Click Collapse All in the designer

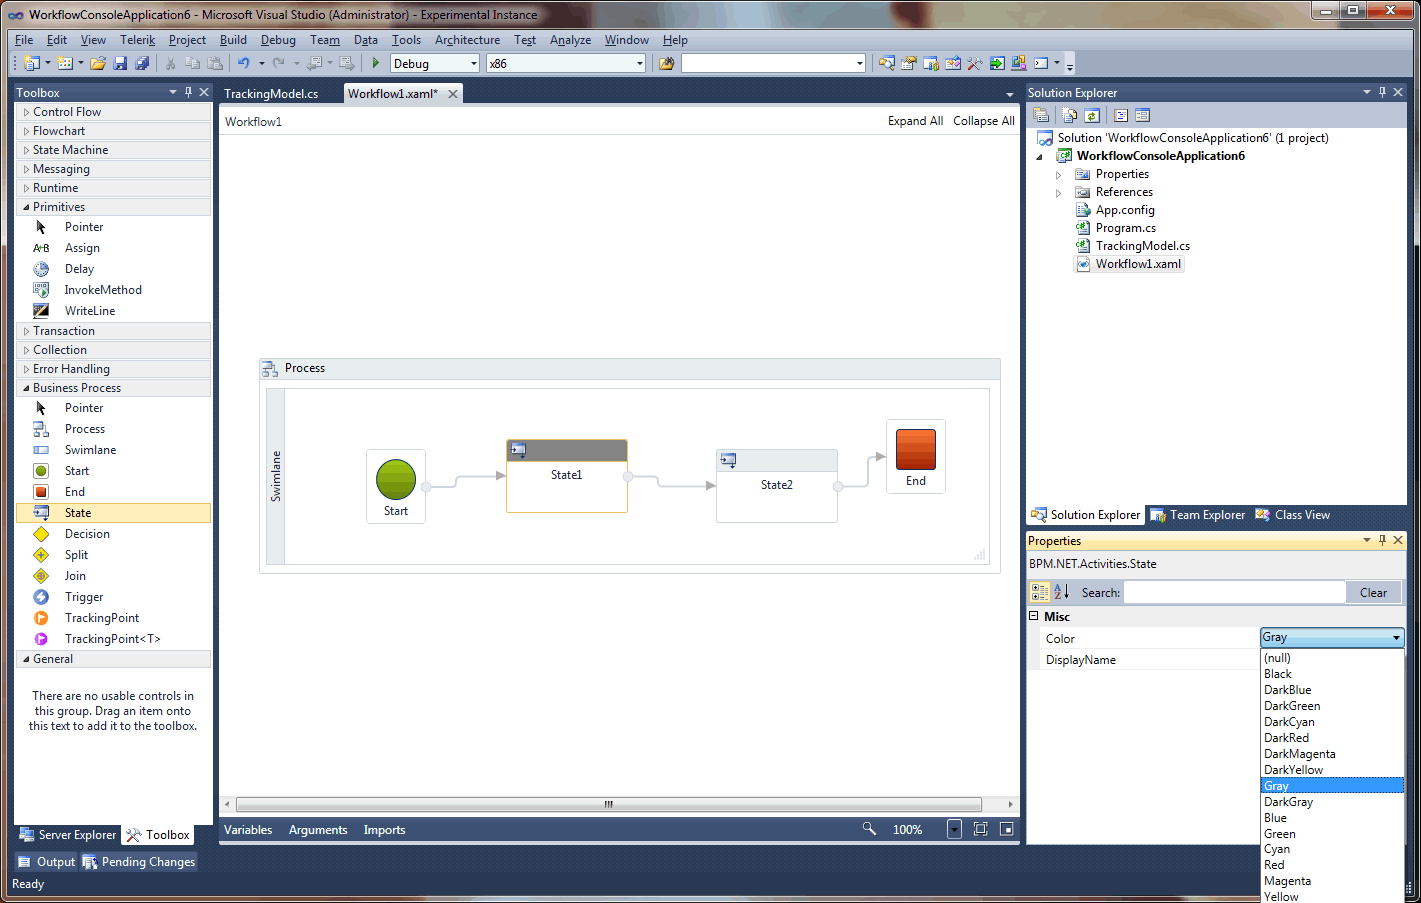tap(983, 121)
